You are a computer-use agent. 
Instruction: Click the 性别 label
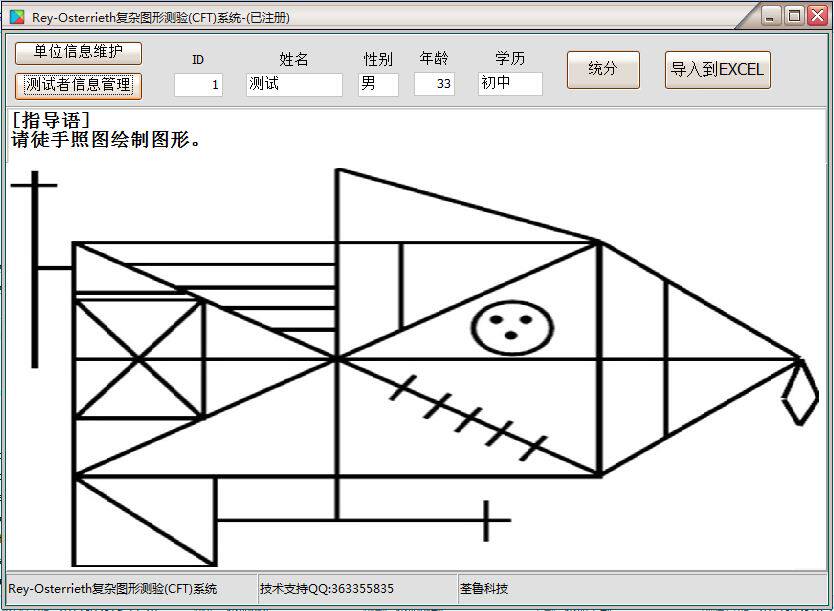[378, 59]
